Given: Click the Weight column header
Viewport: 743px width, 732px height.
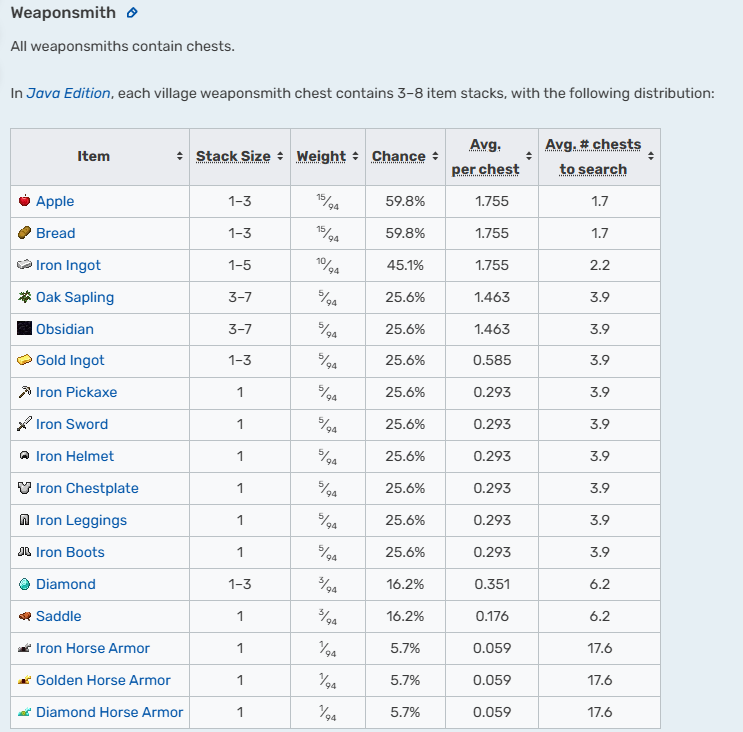Looking at the screenshot, I should pos(321,157).
